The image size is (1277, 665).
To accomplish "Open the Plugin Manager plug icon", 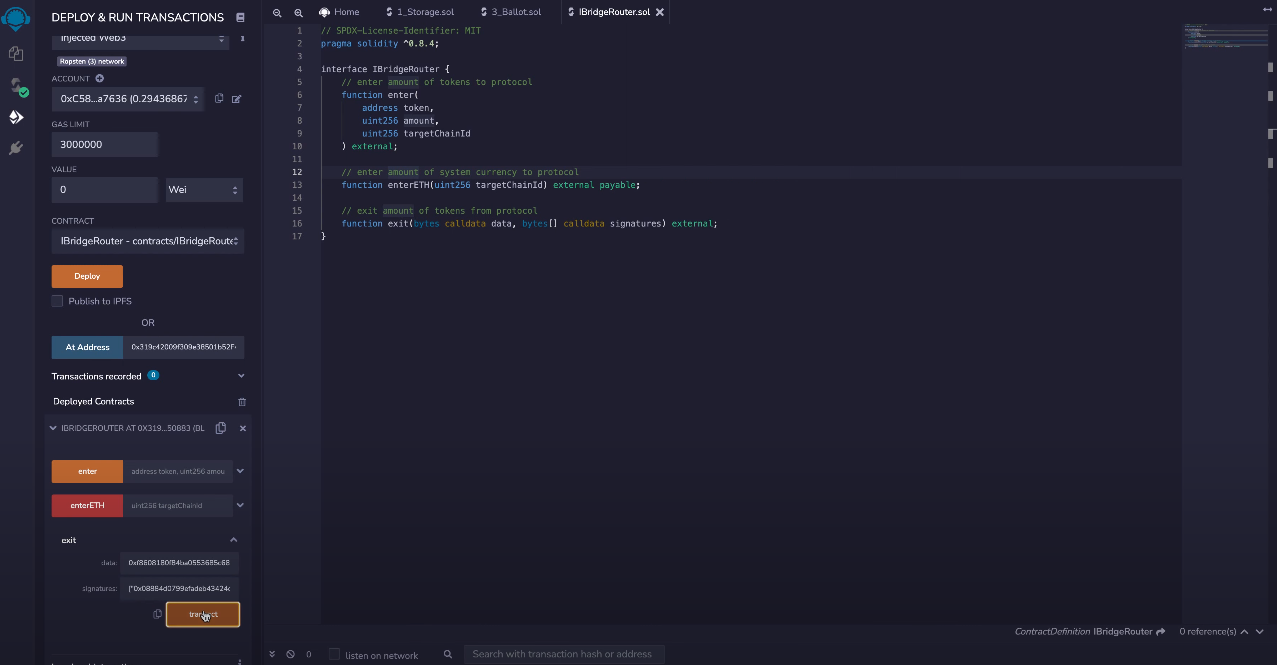I will tap(16, 148).
